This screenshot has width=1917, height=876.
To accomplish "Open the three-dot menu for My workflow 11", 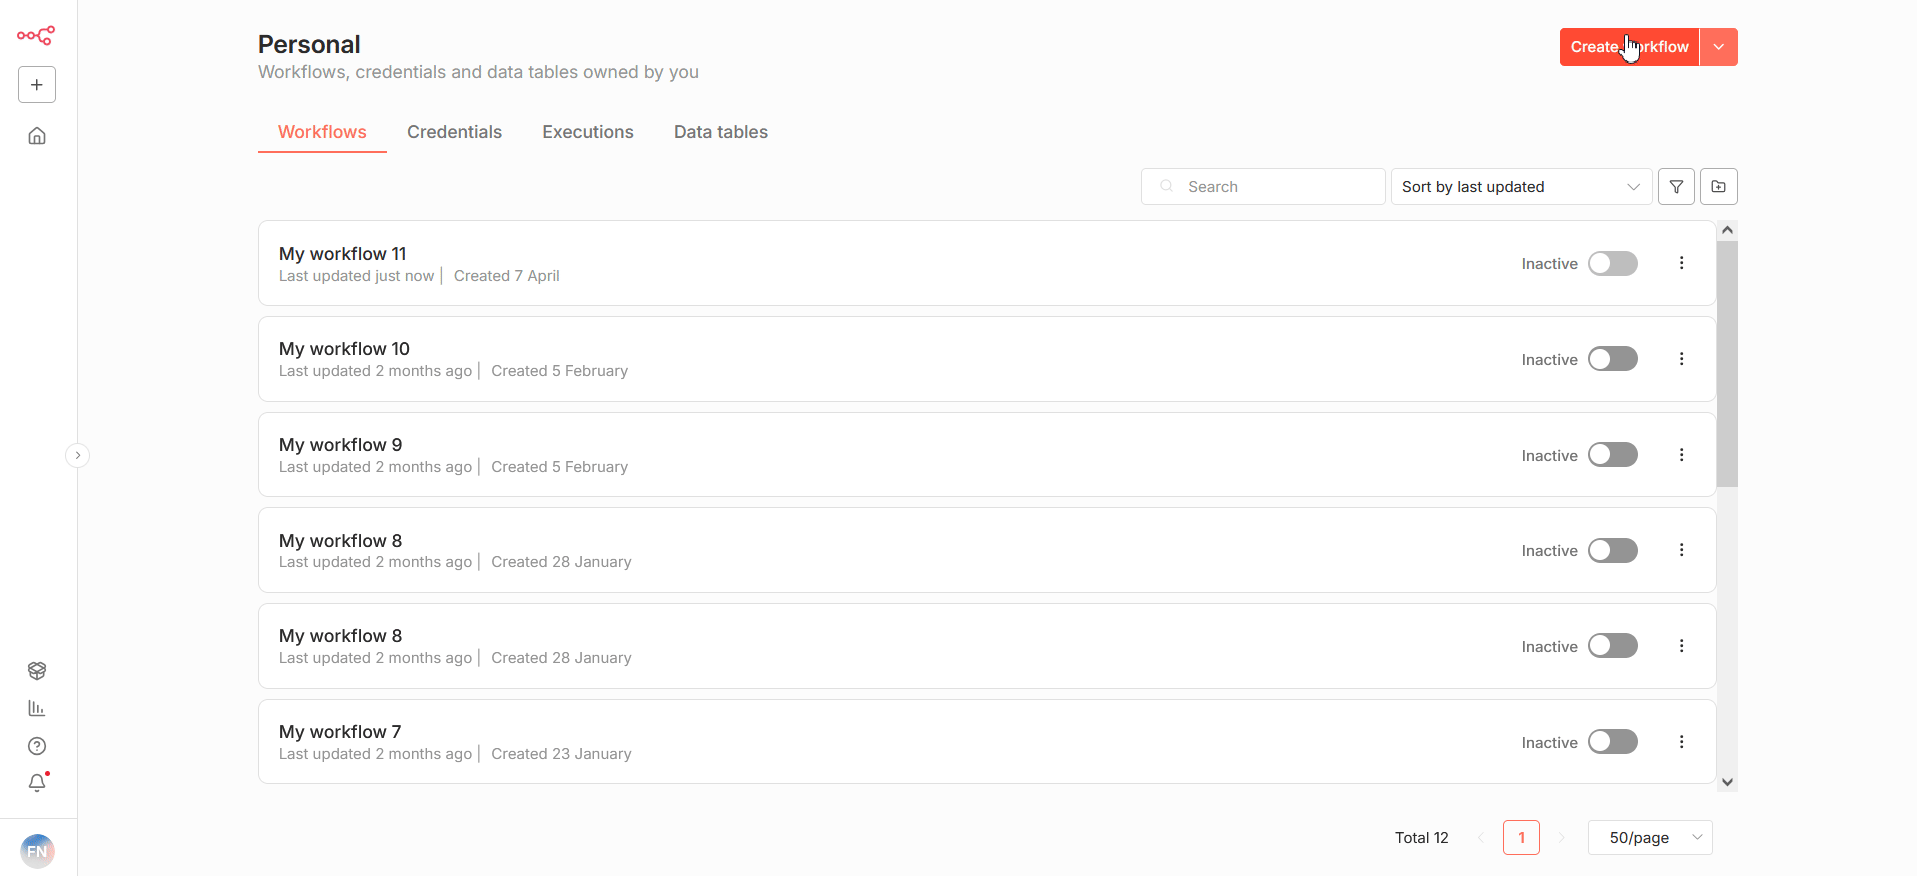I will [1682, 263].
